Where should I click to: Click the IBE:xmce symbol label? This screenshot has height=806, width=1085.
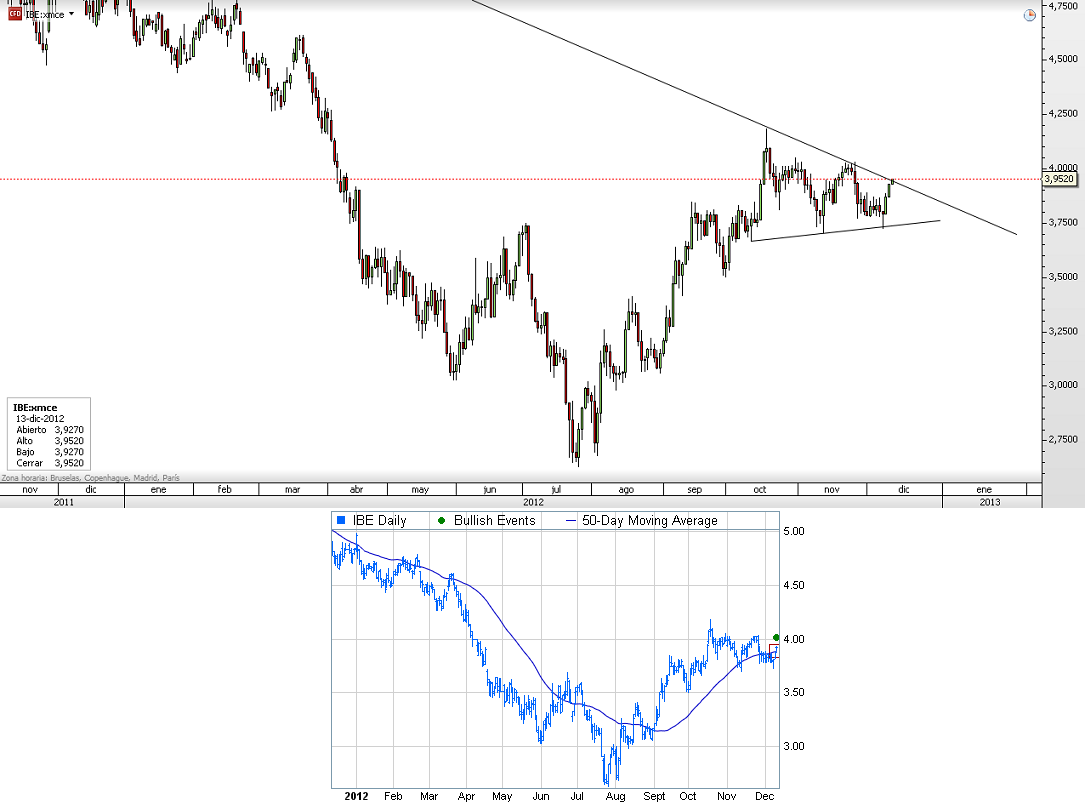(x=45, y=15)
